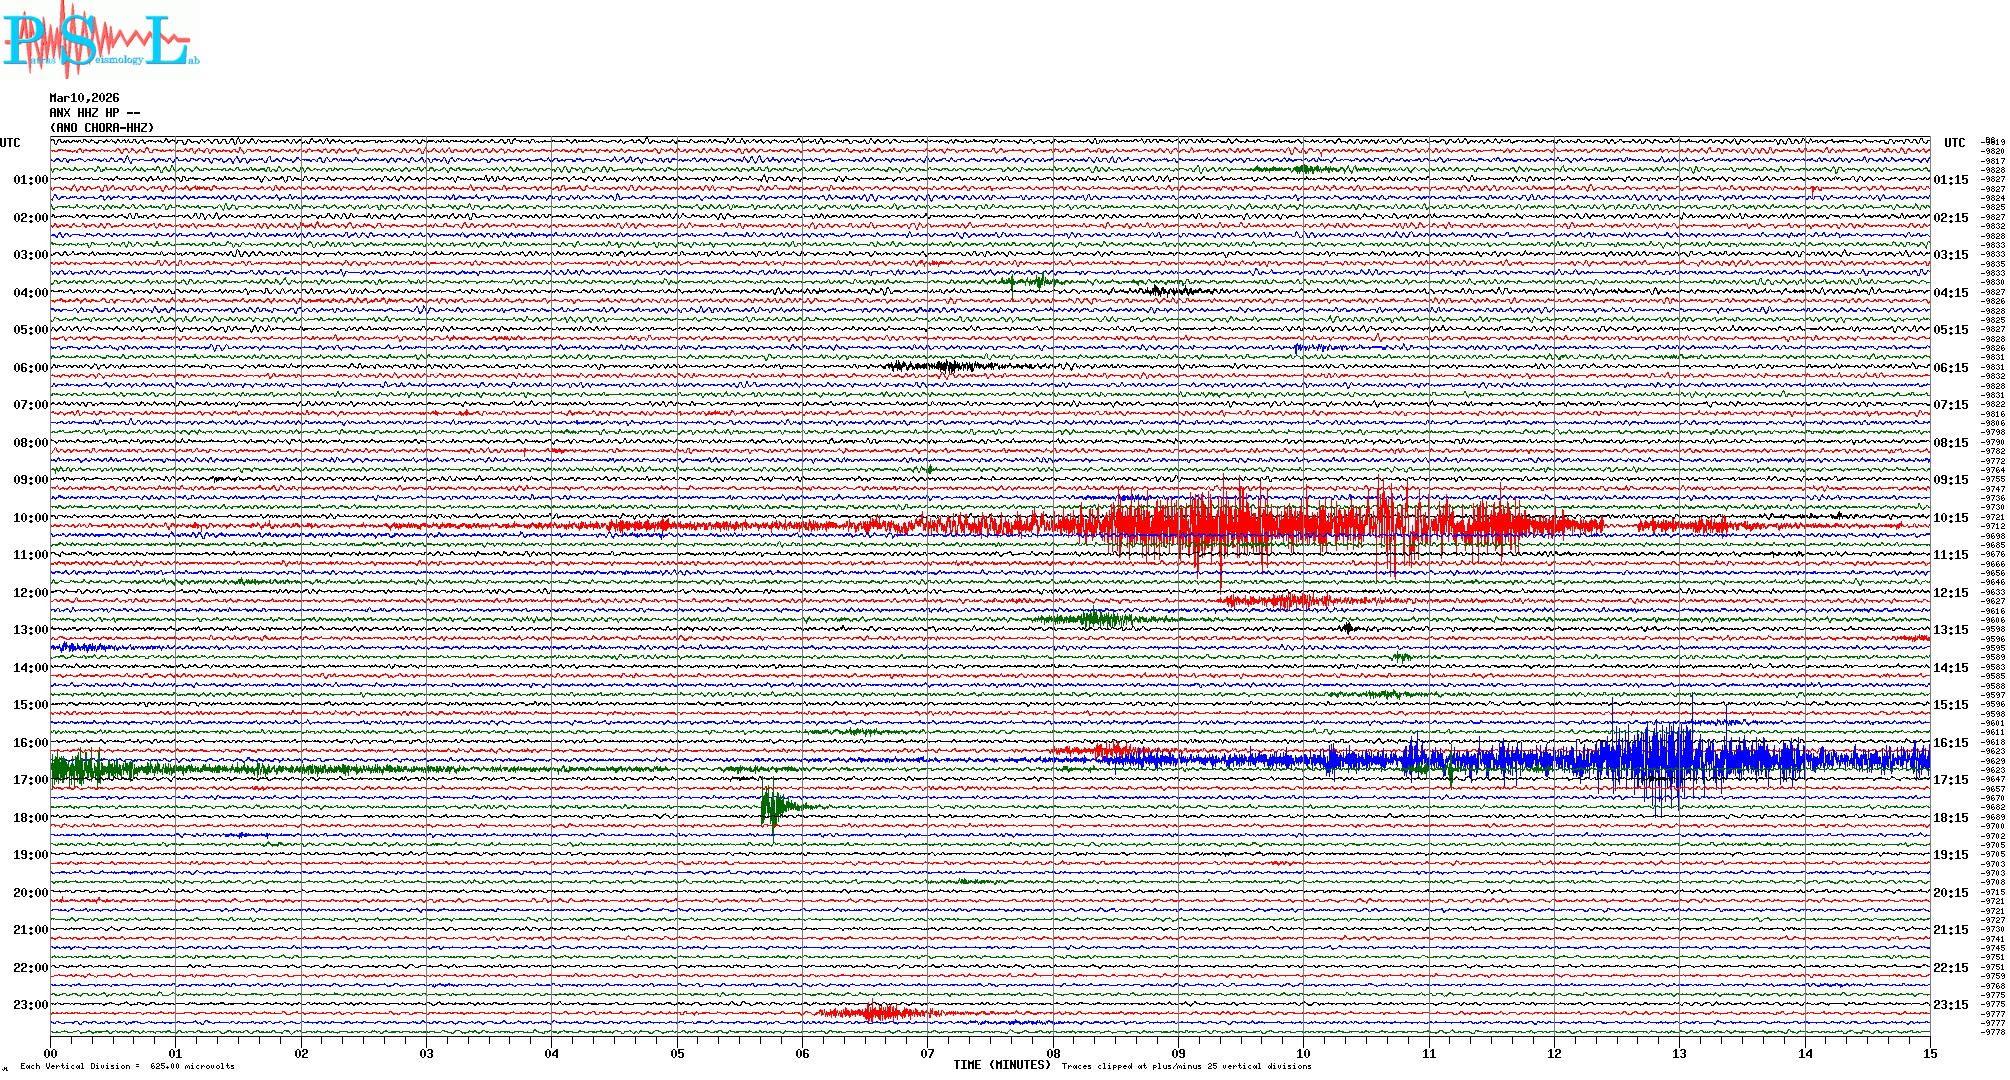Click the Each Vertical Division microvolts note
The width and height of the screenshot is (2010, 1080).
127,1066
